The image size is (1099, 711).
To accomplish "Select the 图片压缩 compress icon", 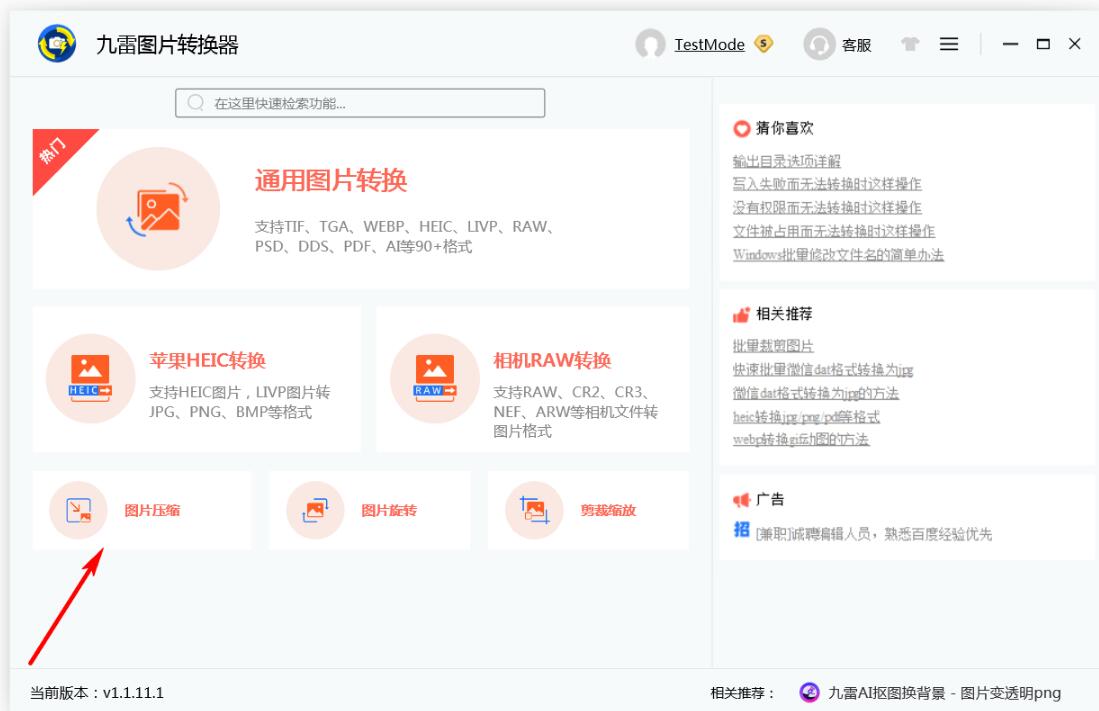I will coord(78,511).
